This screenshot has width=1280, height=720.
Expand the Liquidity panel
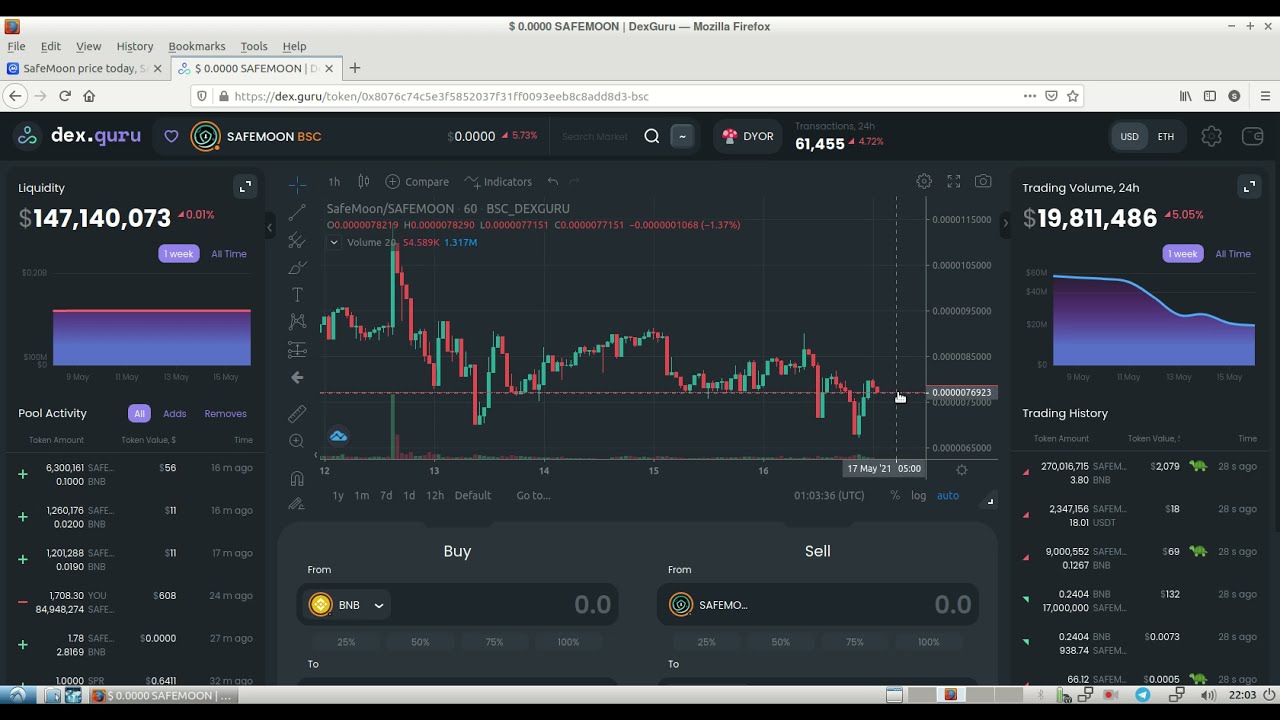(x=245, y=187)
